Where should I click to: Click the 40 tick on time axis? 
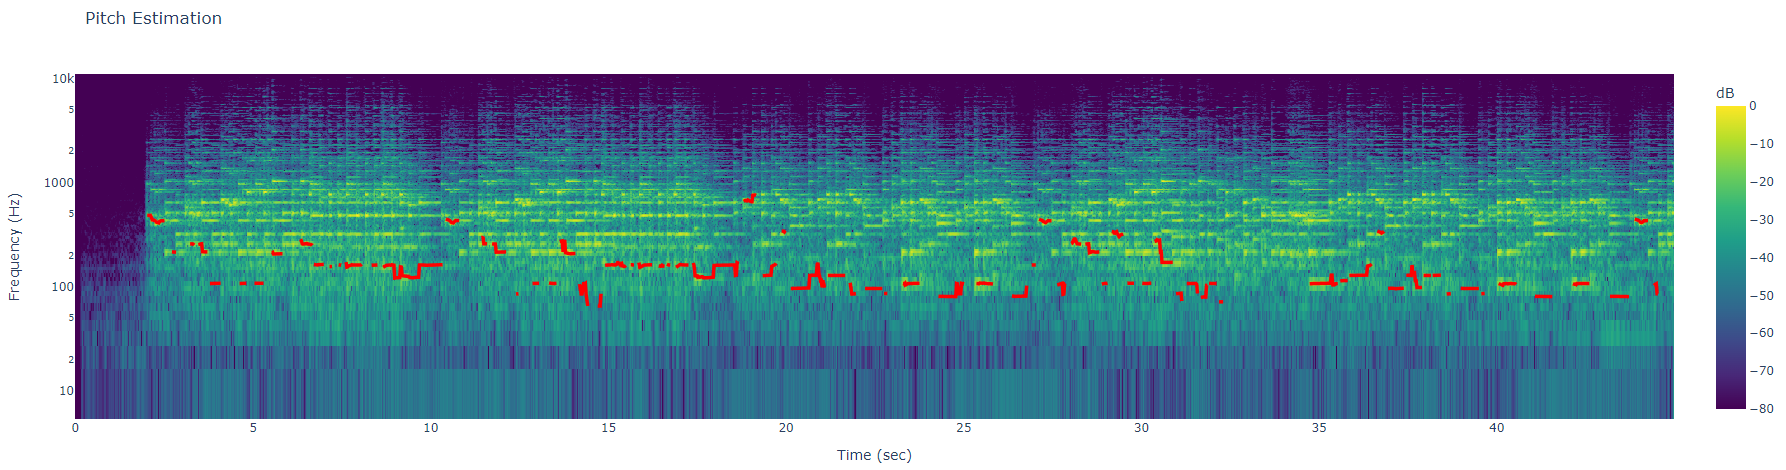(x=1496, y=428)
